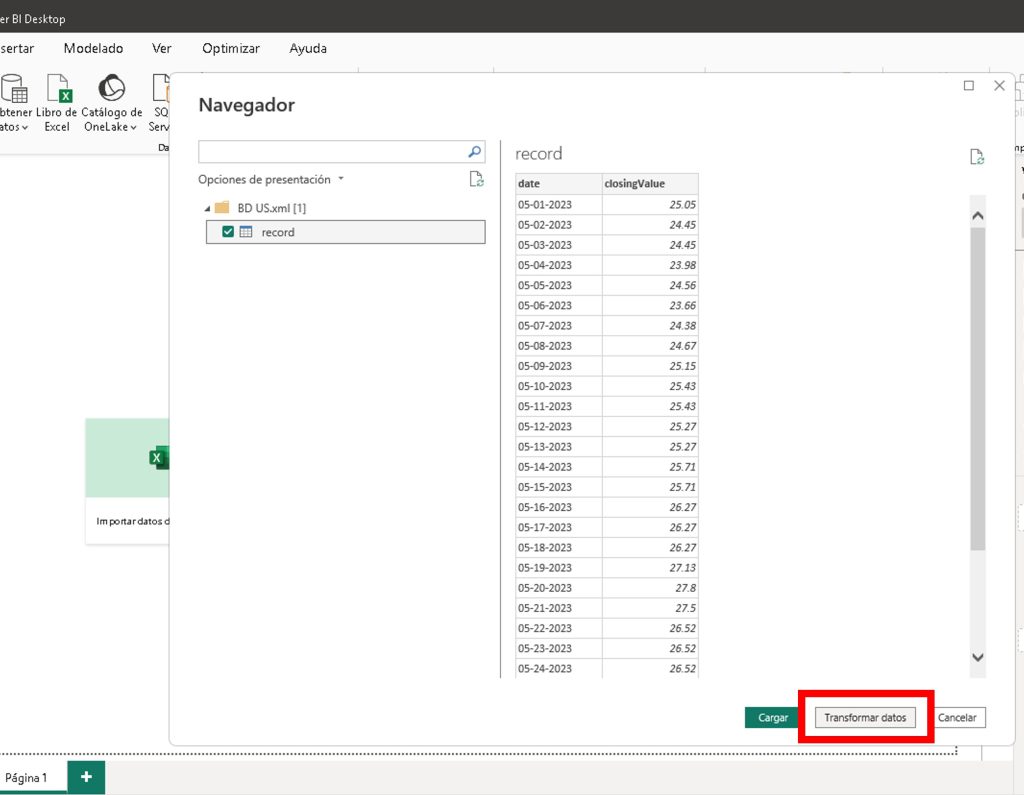Click the Navegador search input field

[332, 152]
